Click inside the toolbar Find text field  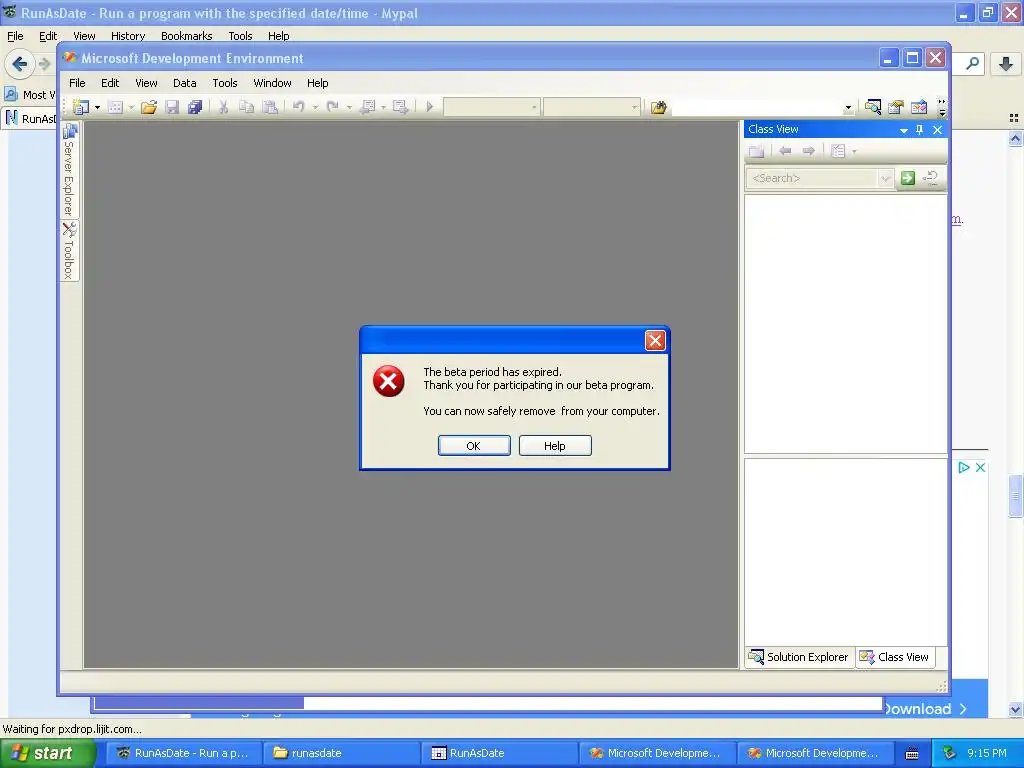pos(756,107)
